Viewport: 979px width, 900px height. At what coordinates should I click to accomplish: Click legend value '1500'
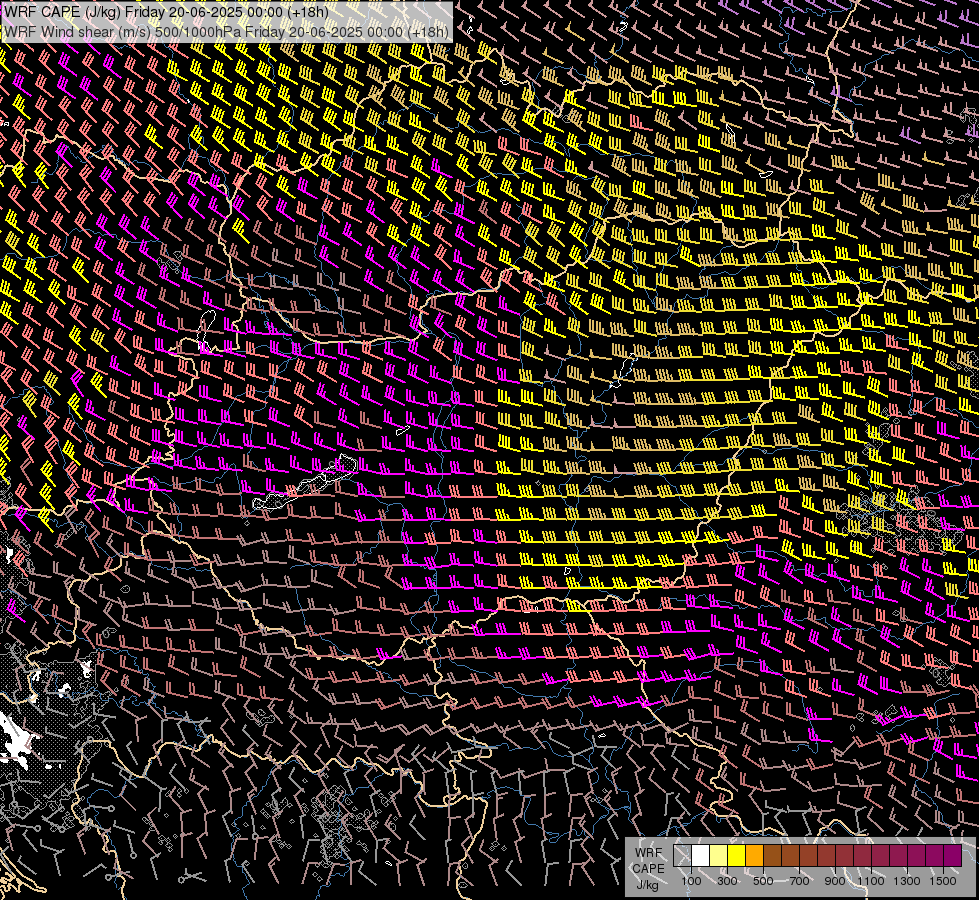(x=943, y=881)
